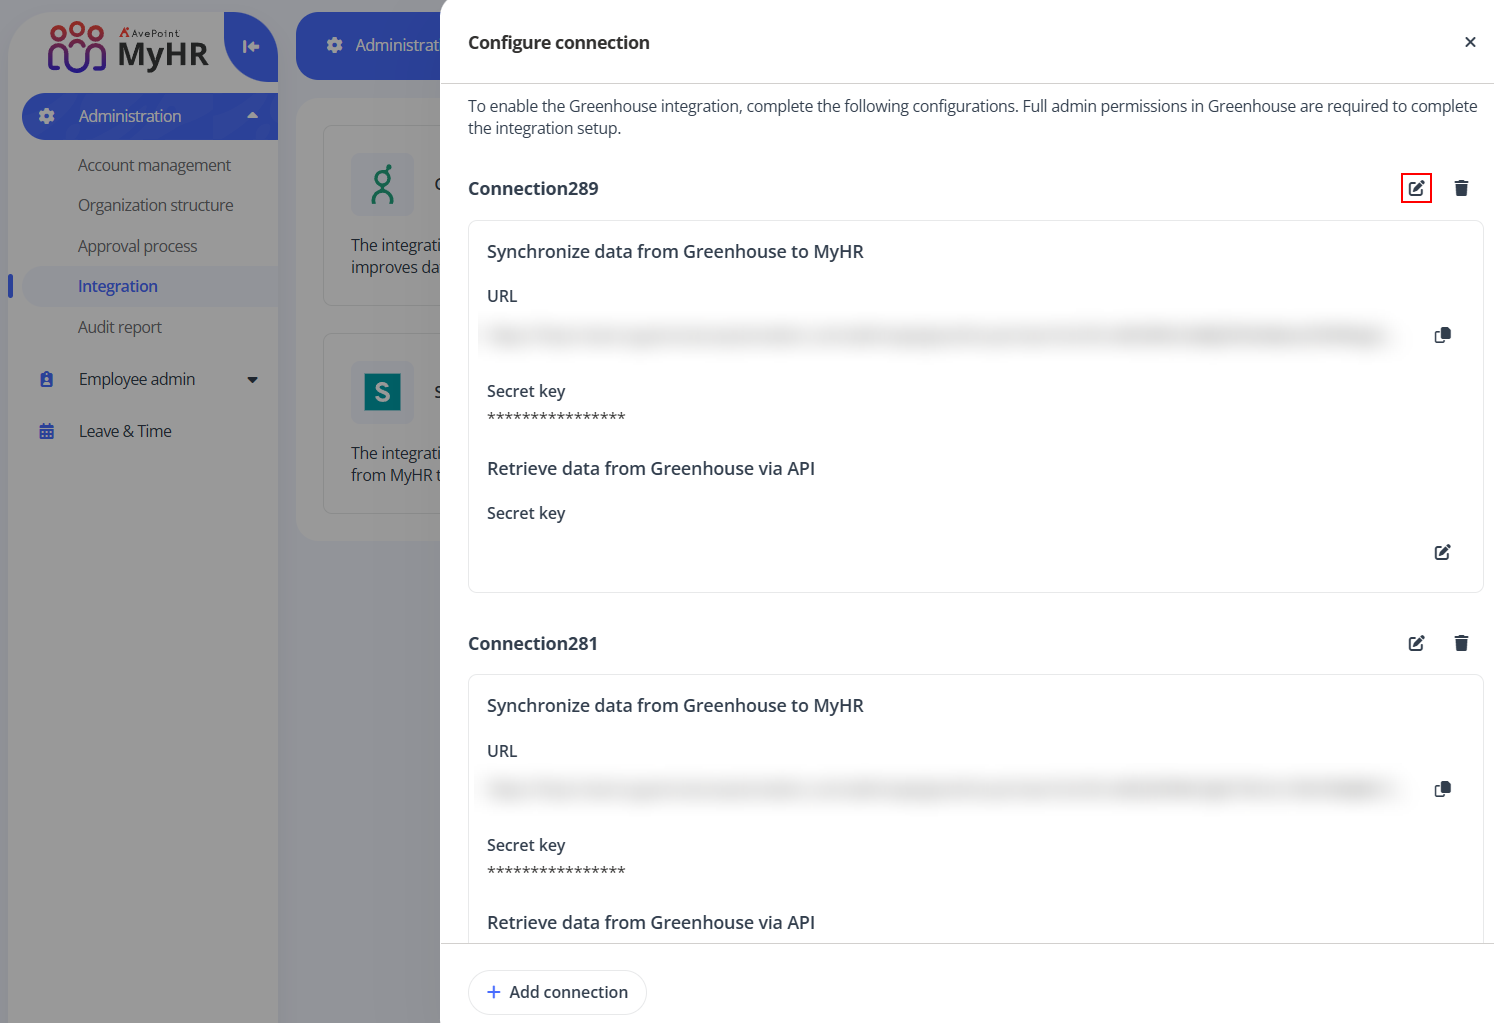The width and height of the screenshot is (1494, 1023).
Task: Click the Employee admin badge icon
Action: [x=46, y=379]
